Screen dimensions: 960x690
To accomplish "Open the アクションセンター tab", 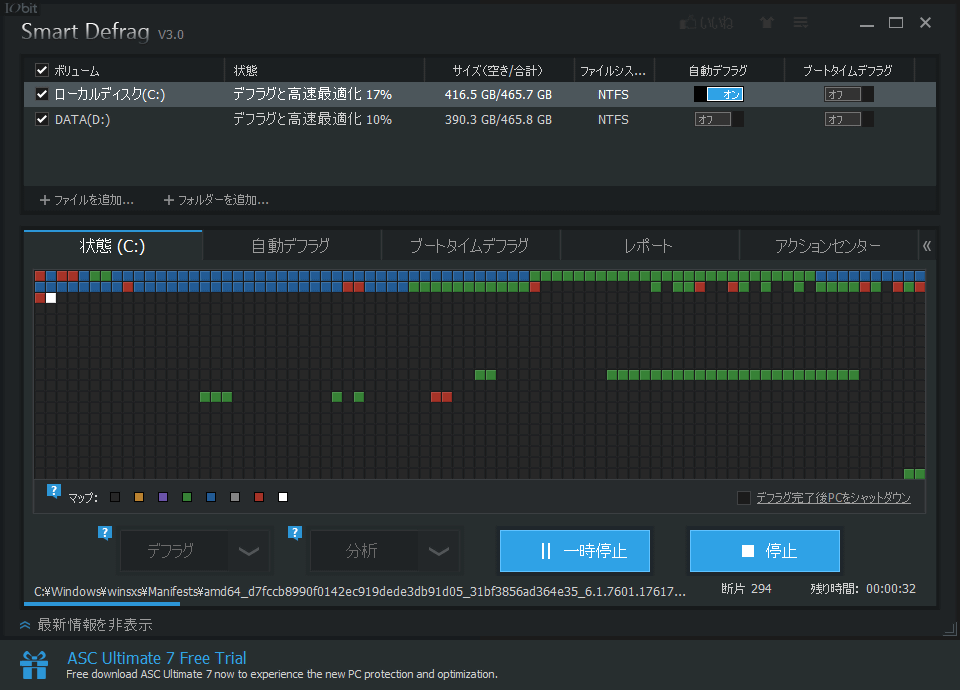I will [x=828, y=246].
